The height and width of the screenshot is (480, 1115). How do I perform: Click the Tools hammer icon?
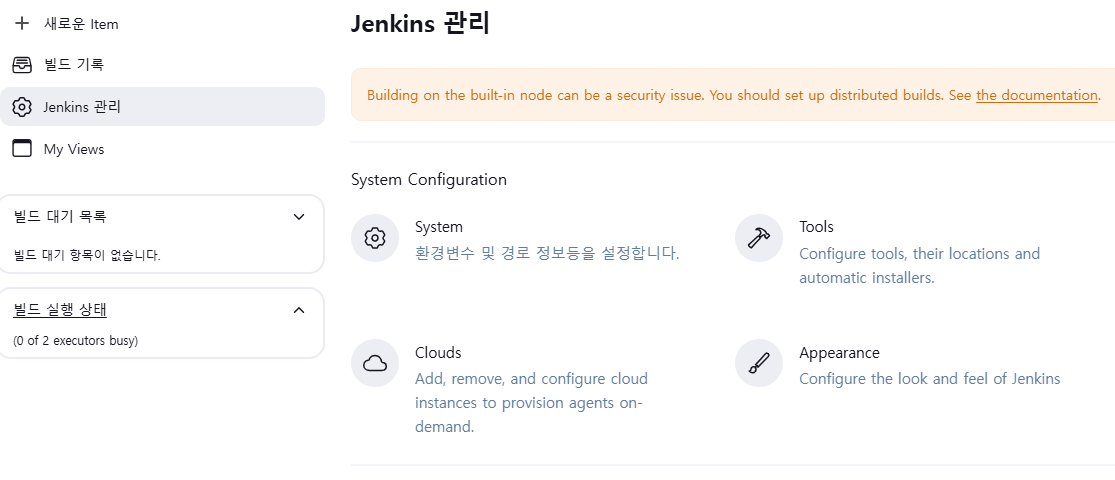759,238
